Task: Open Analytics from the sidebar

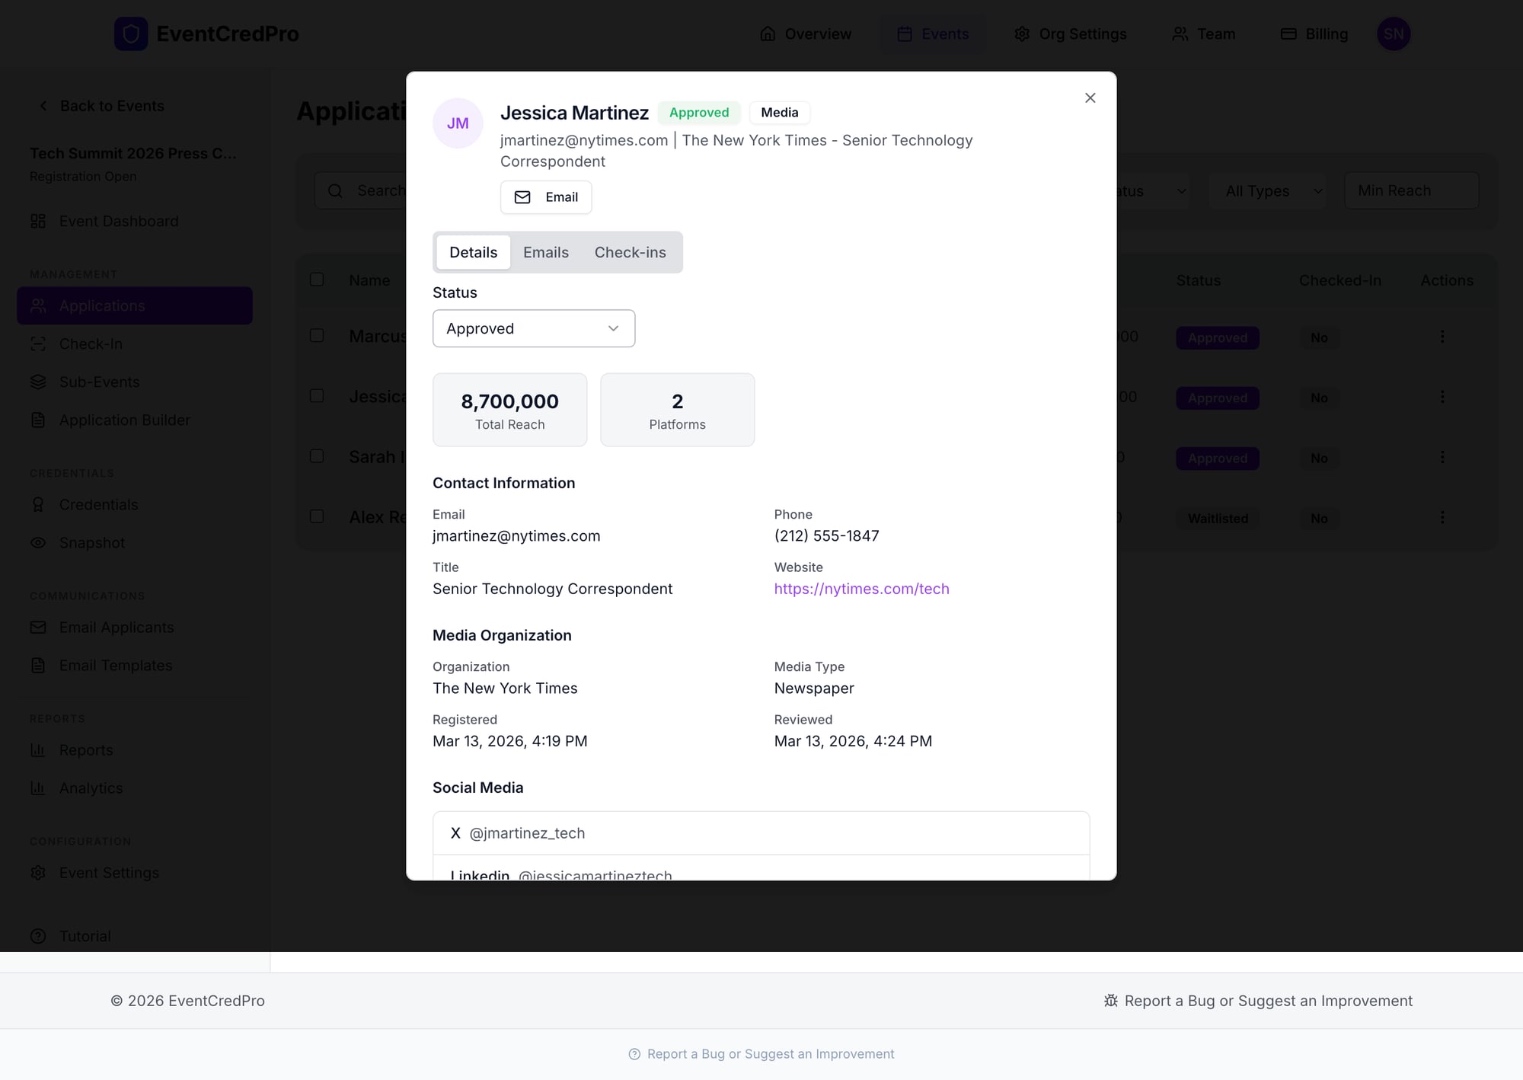Action: point(91,787)
